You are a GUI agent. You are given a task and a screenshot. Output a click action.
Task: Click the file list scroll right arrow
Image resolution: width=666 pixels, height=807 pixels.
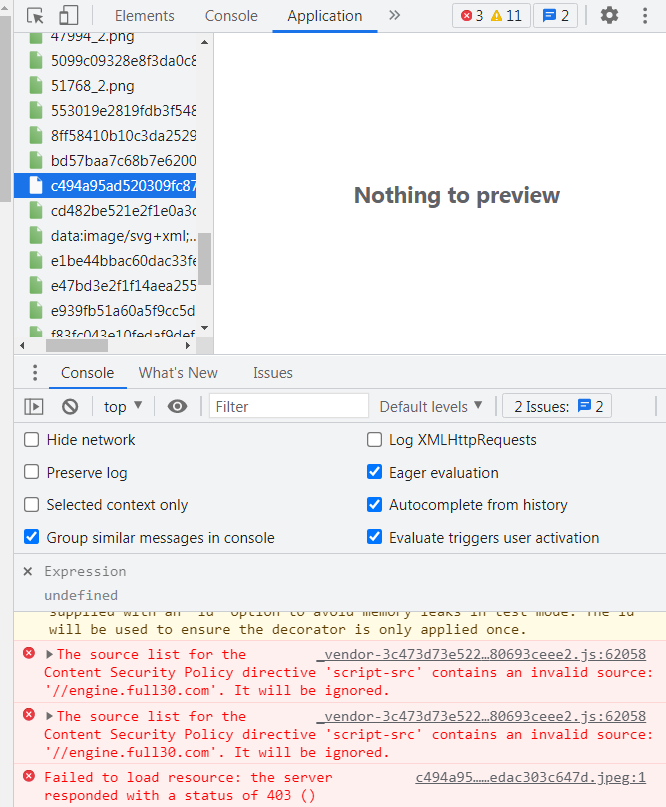tap(188, 345)
